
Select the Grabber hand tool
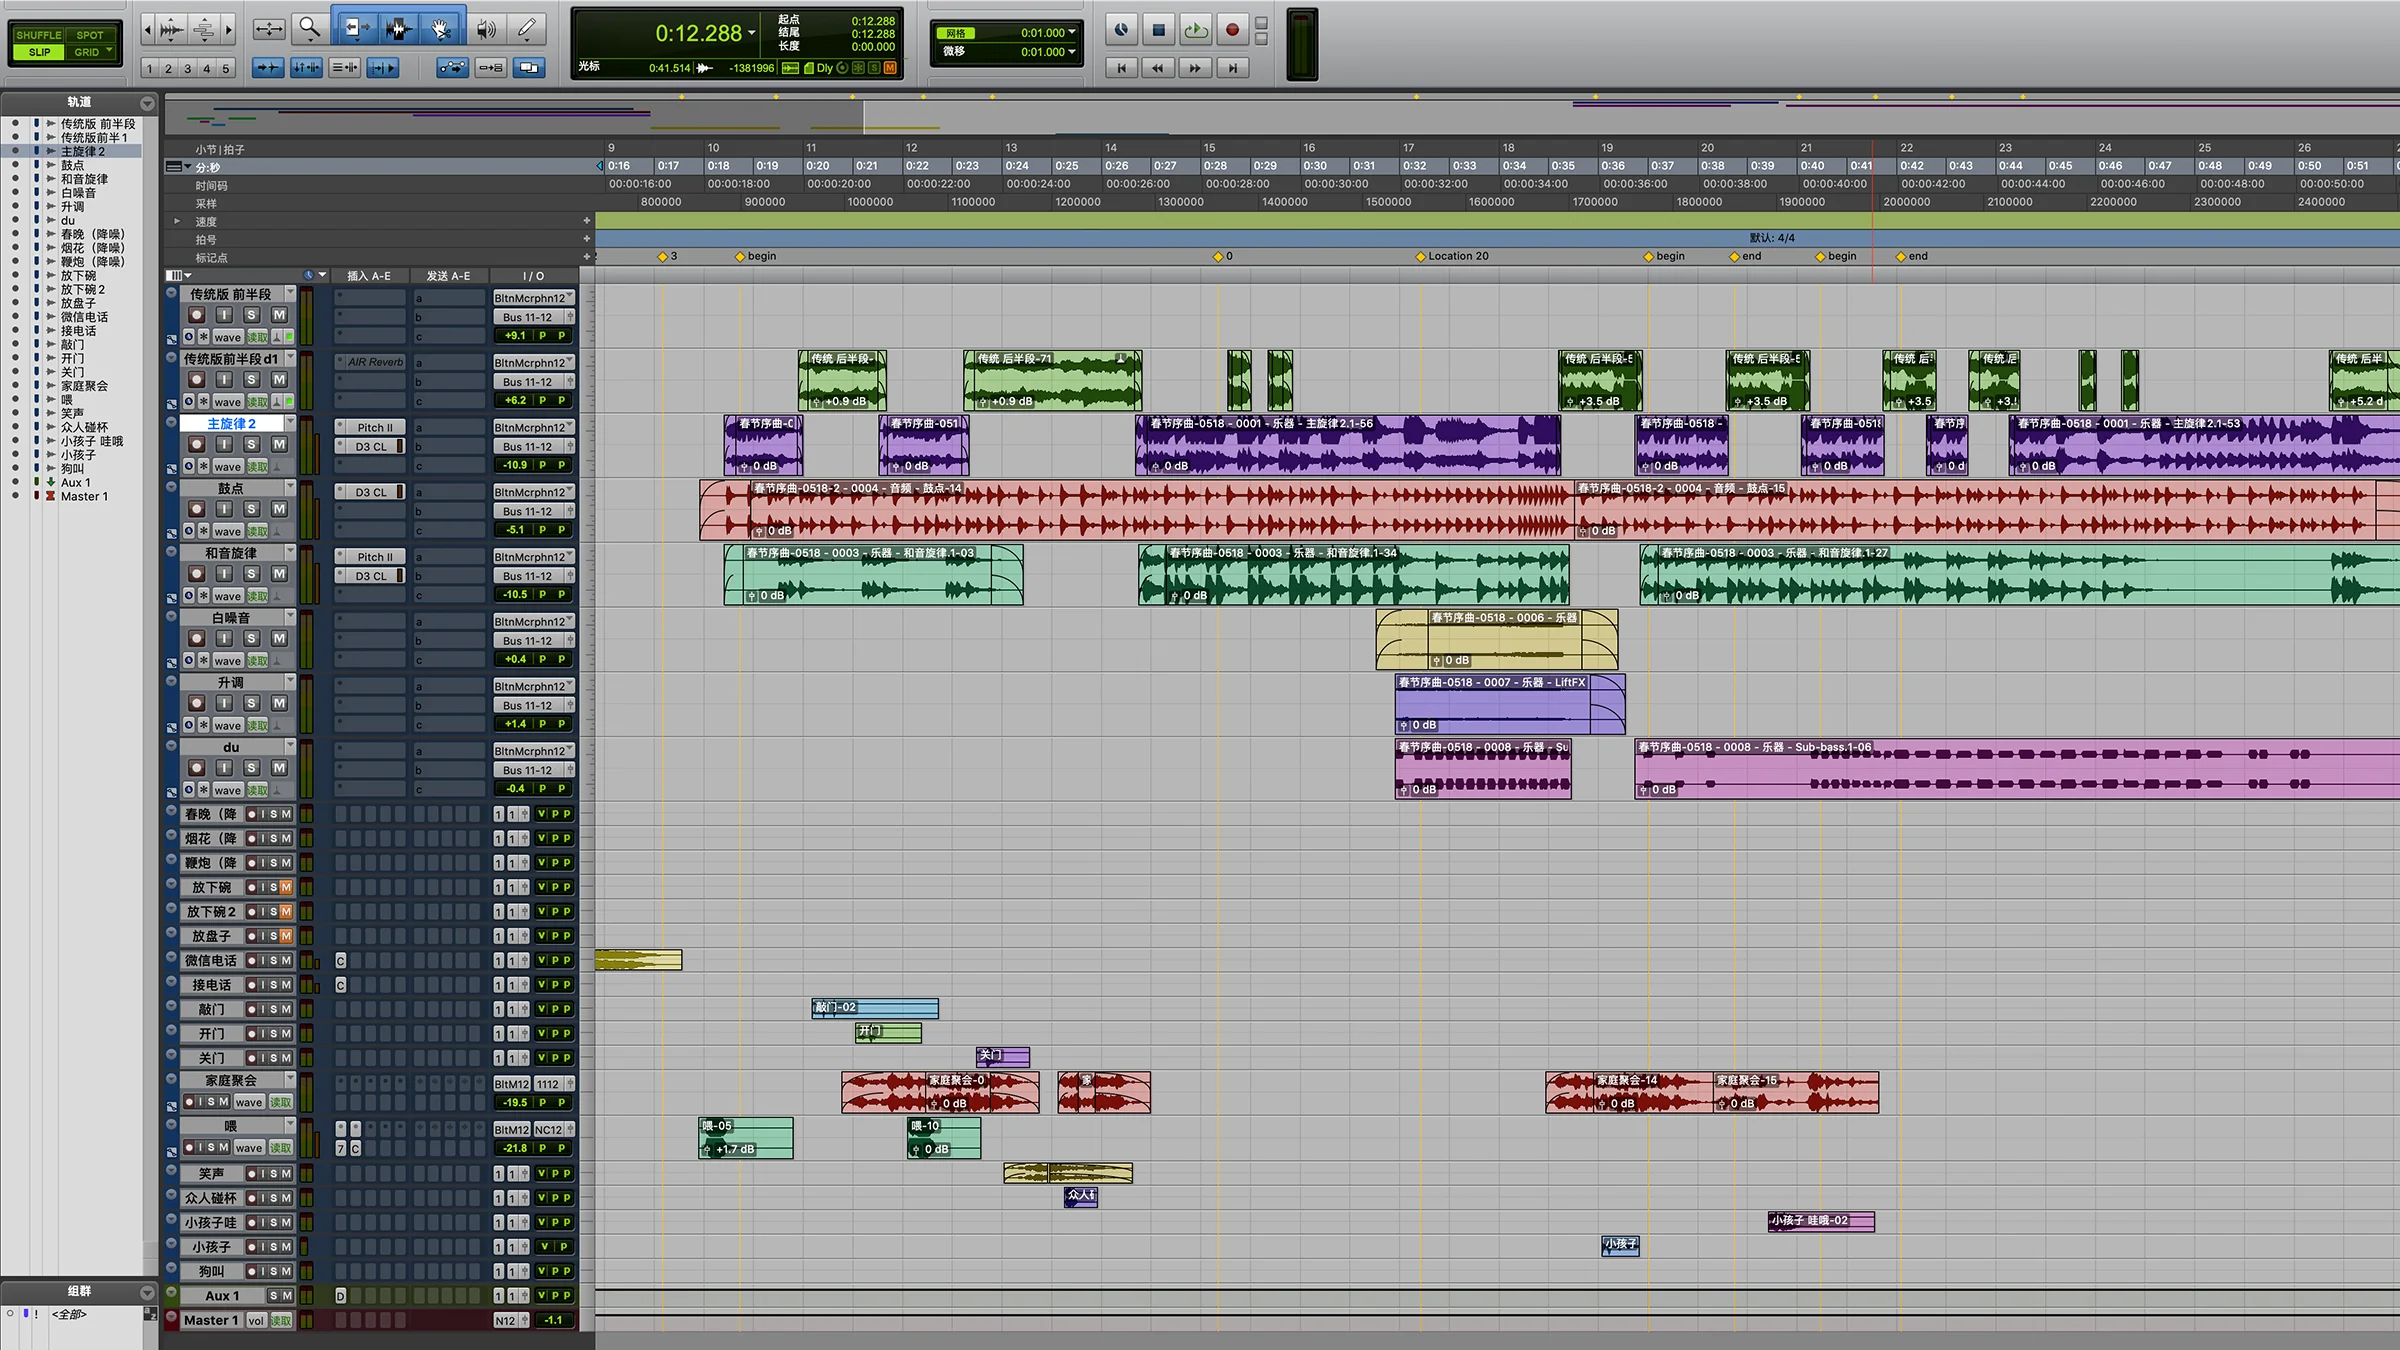coord(441,29)
